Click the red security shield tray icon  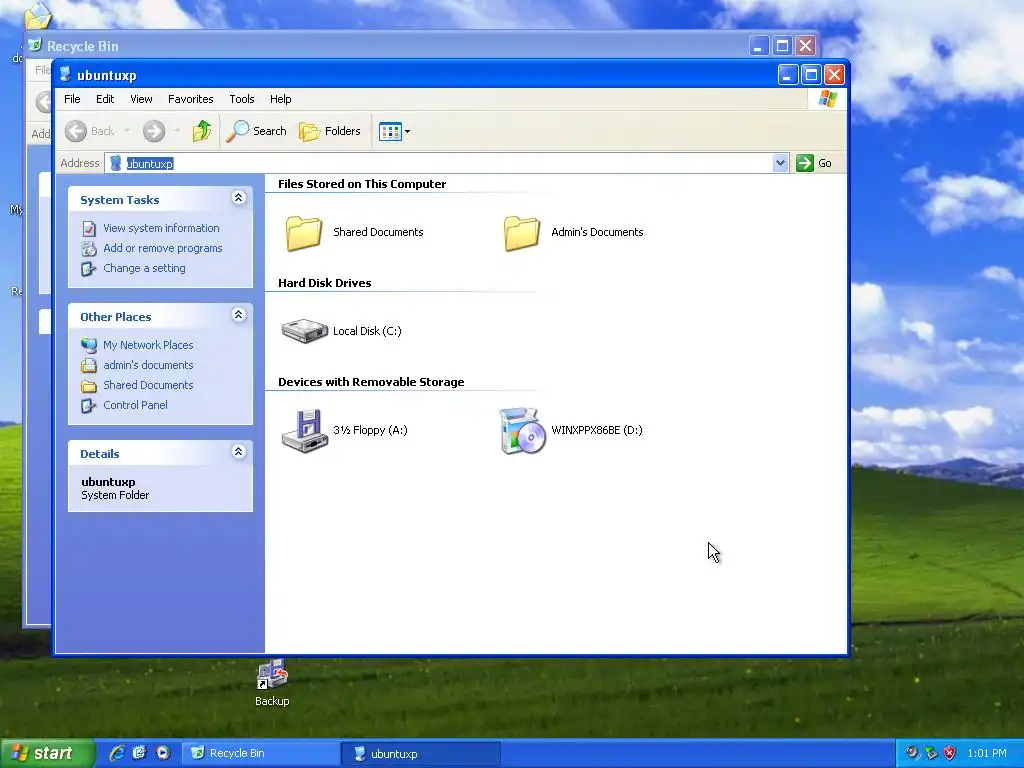coord(950,753)
